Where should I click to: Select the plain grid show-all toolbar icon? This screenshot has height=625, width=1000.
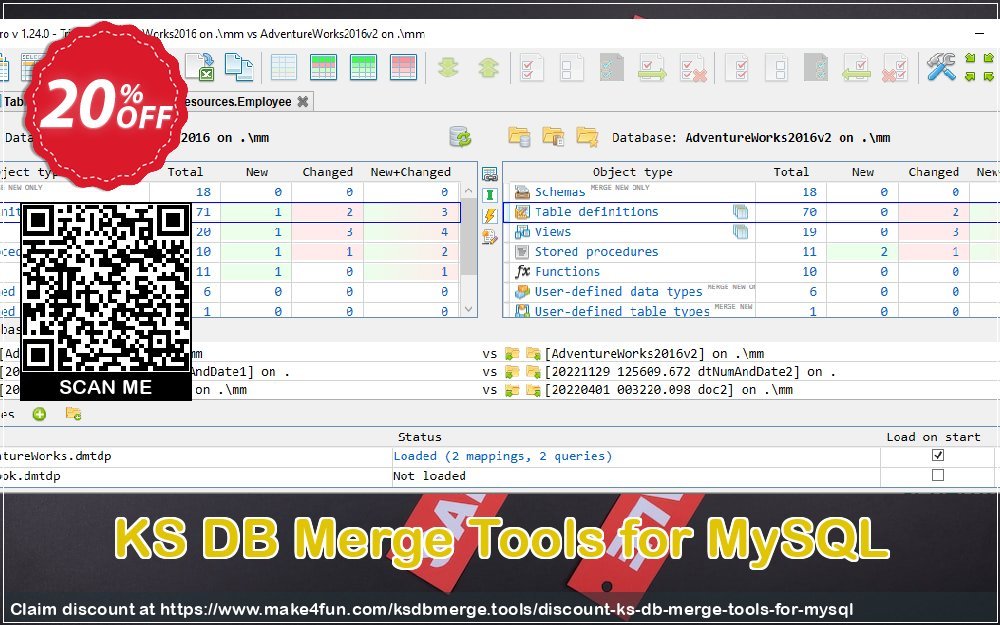(x=283, y=67)
